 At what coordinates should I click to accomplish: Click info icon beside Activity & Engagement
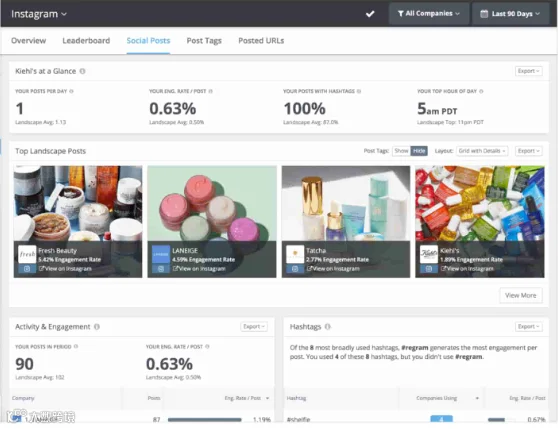tap(97, 327)
